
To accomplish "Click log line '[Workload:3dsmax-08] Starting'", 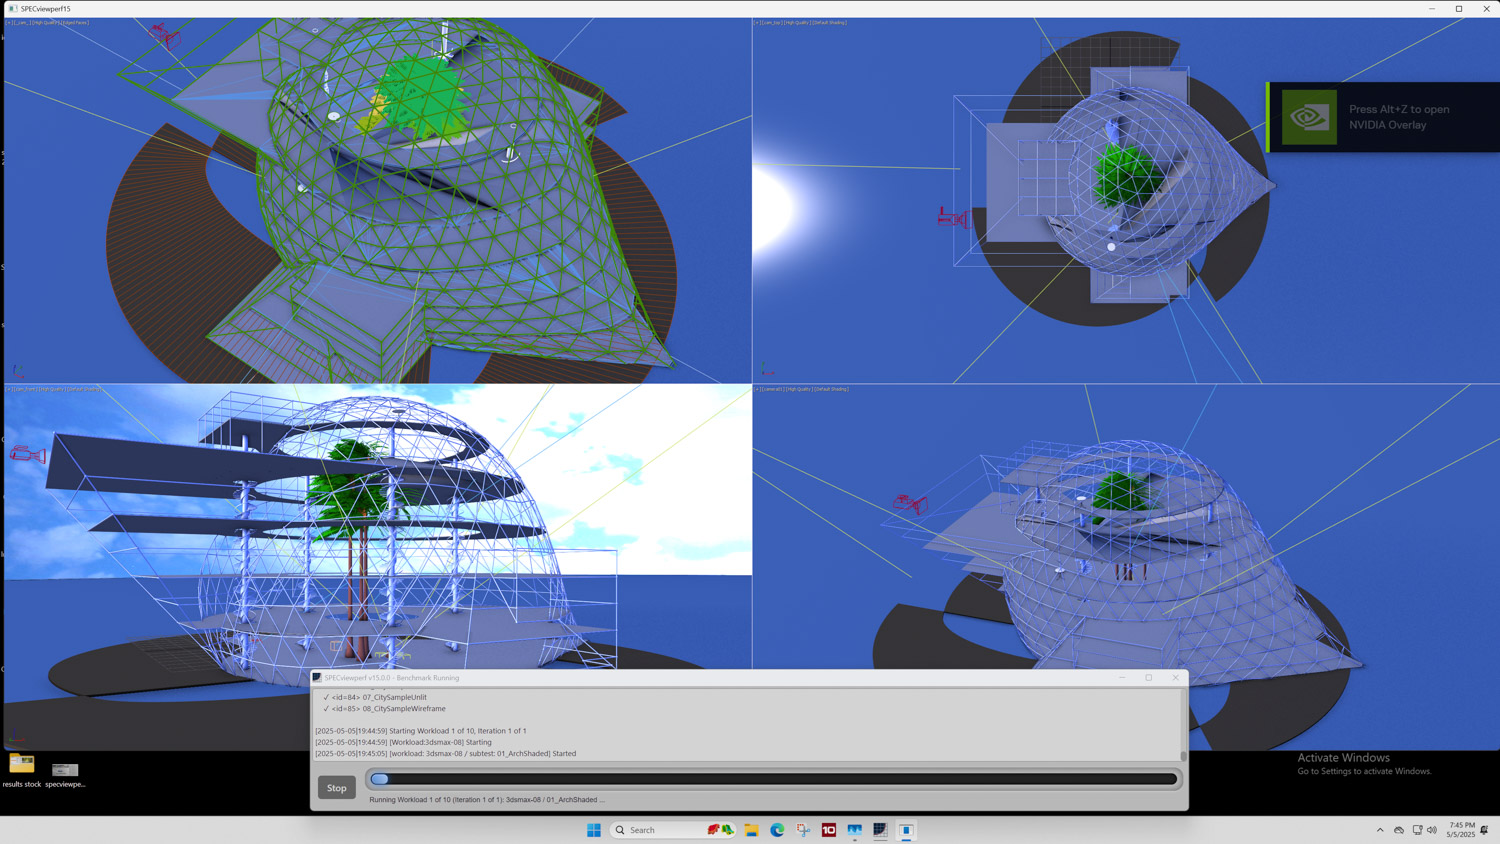I will (x=403, y=742).
